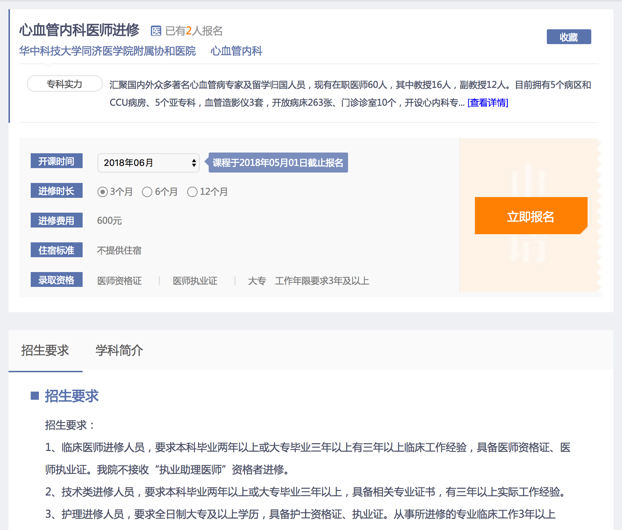Select the 3个月 duration radio button
The height and width of the screenshot is (530, 622).
click(102, 191)
